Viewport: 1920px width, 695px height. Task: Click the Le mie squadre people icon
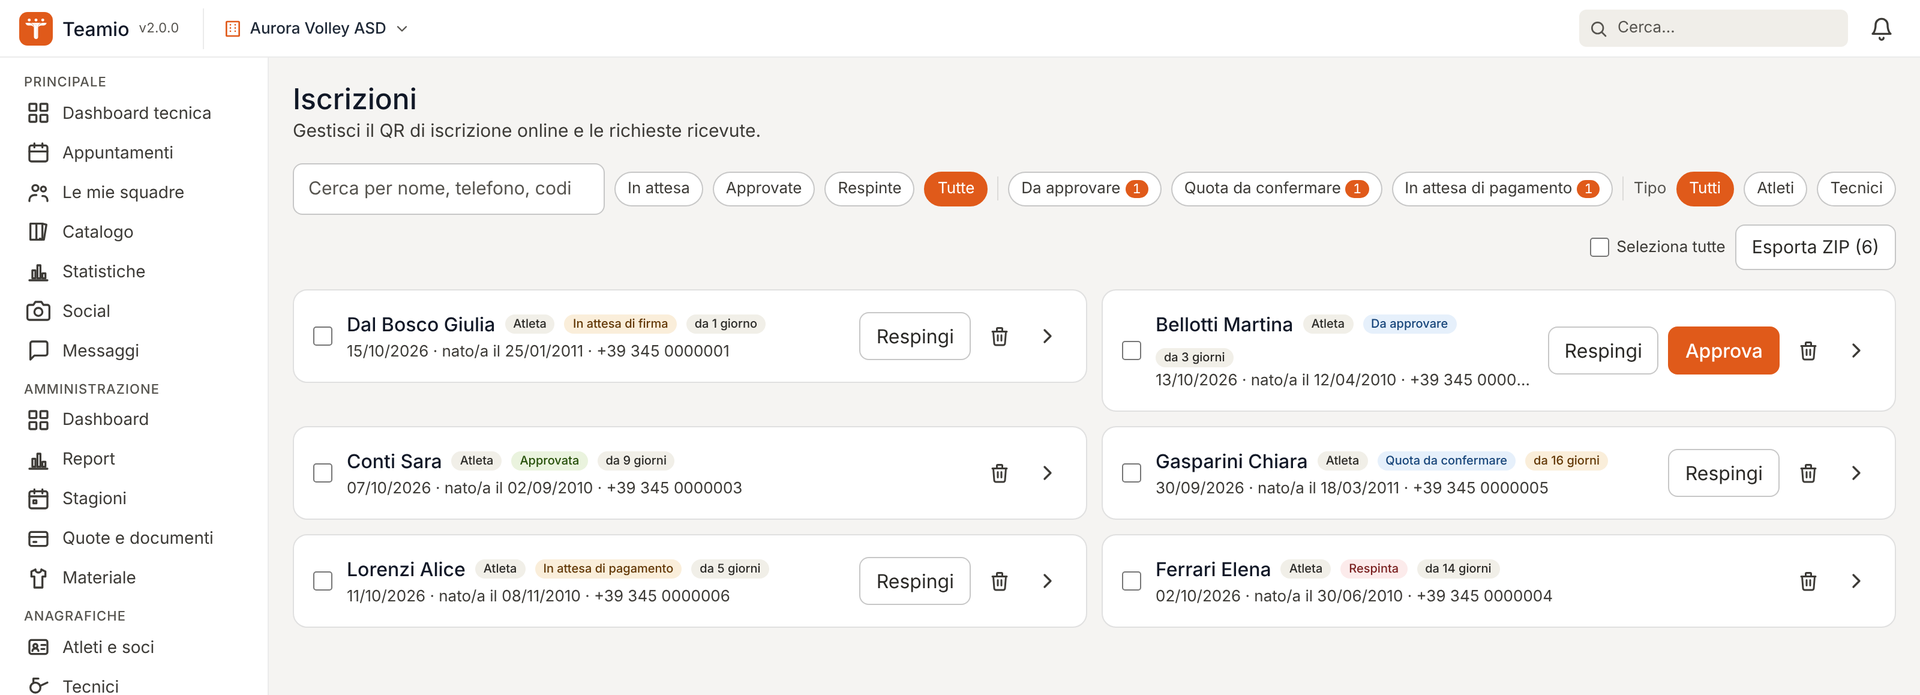coord(38,192)
